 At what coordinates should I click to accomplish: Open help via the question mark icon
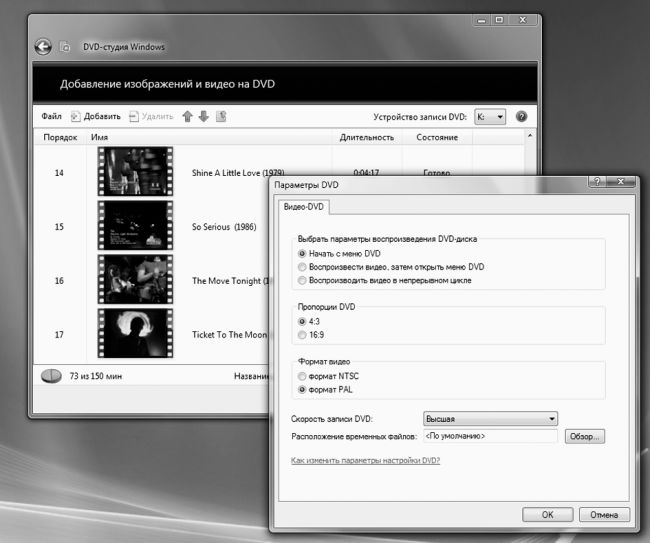(521, 116)
